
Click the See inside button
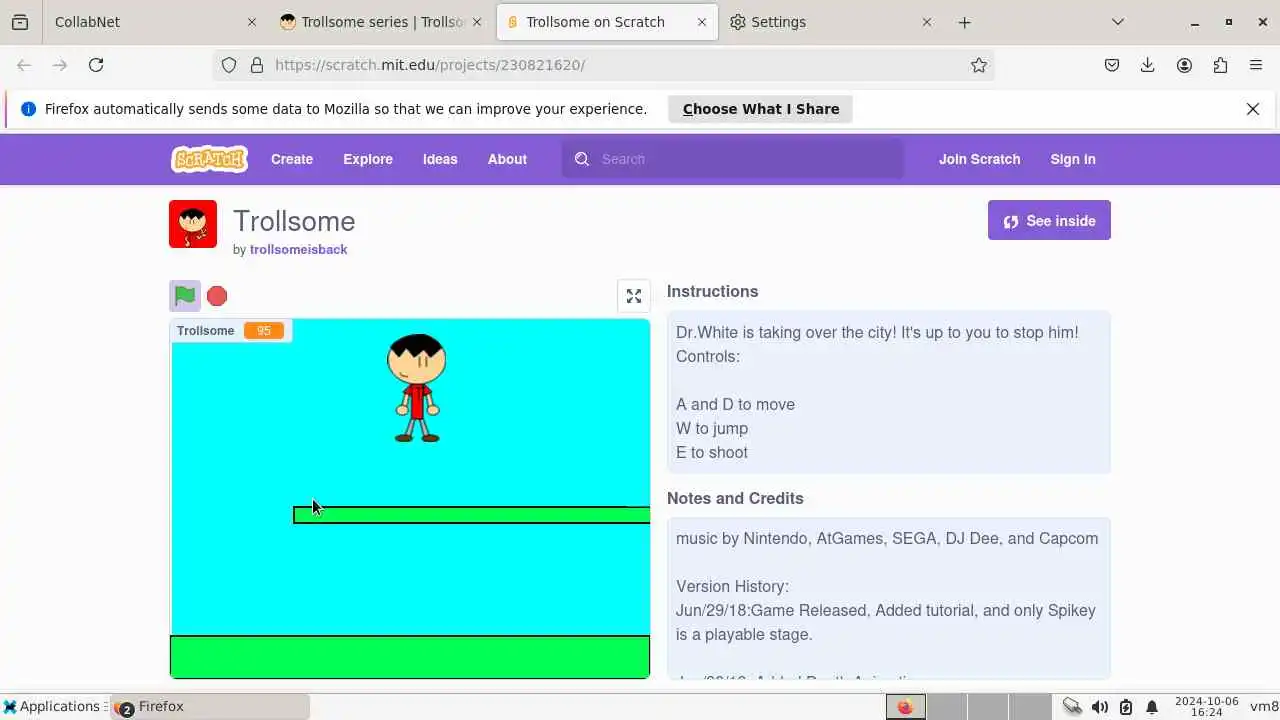1049,220
